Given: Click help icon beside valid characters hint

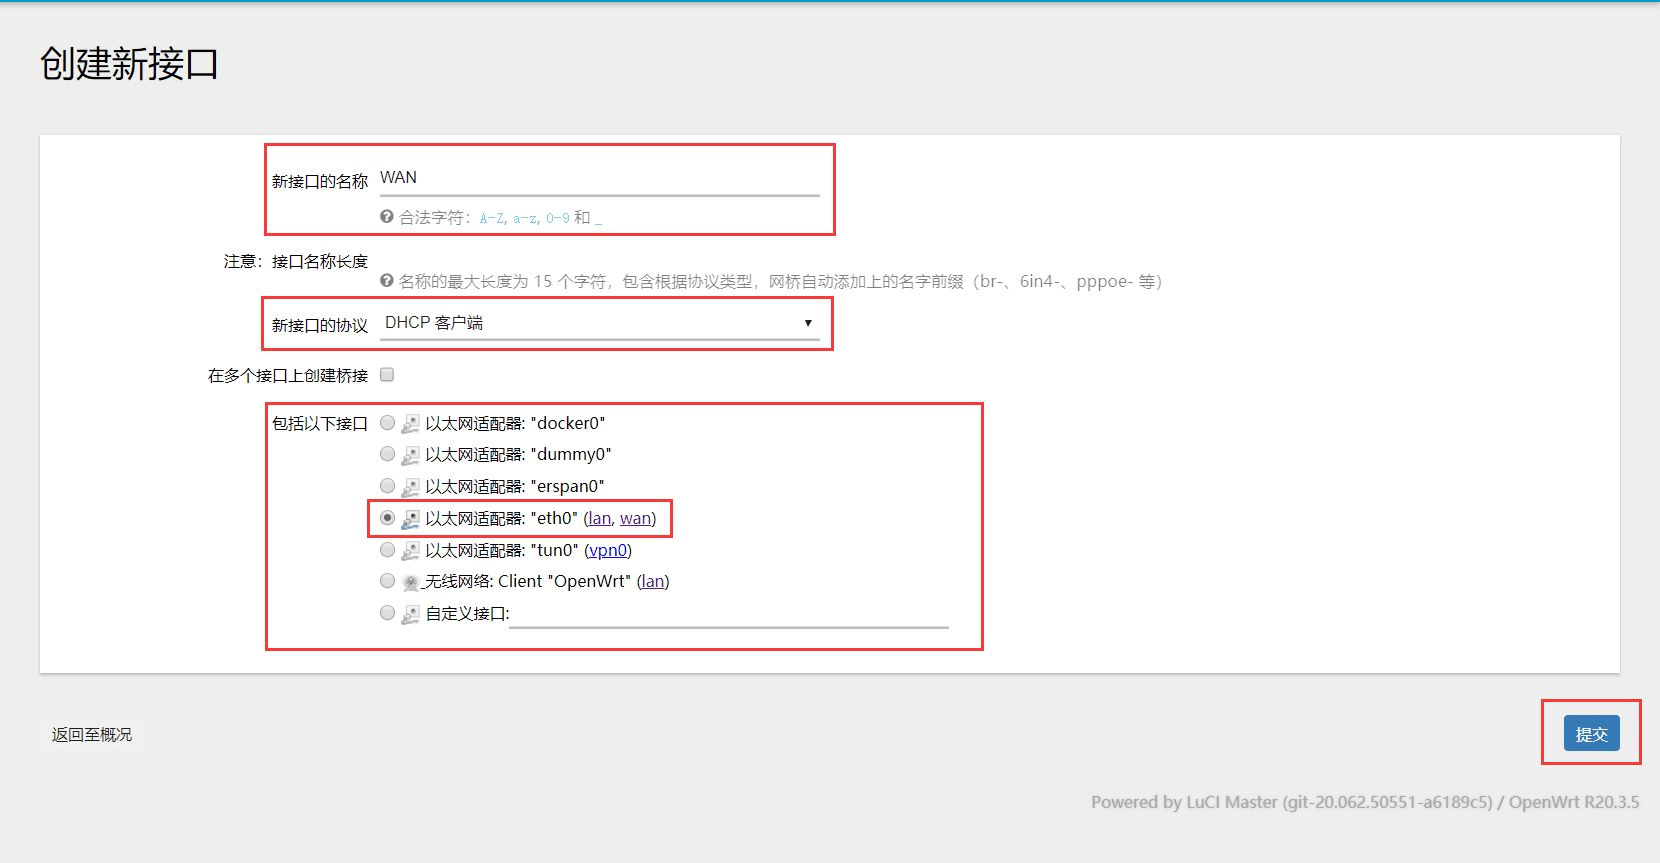Looking at the screenshot, I should tap(387, 217).
